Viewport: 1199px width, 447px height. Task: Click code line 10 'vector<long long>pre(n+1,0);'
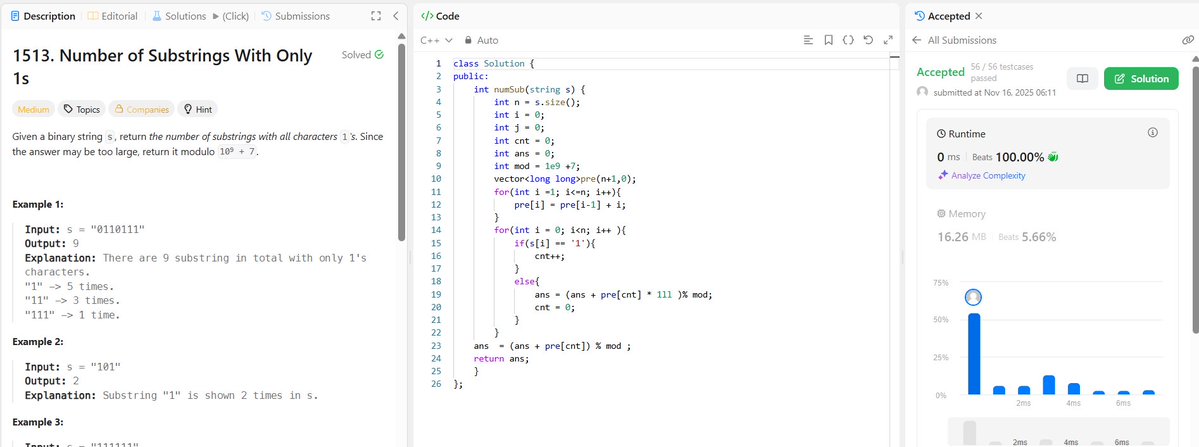[565, 179]
